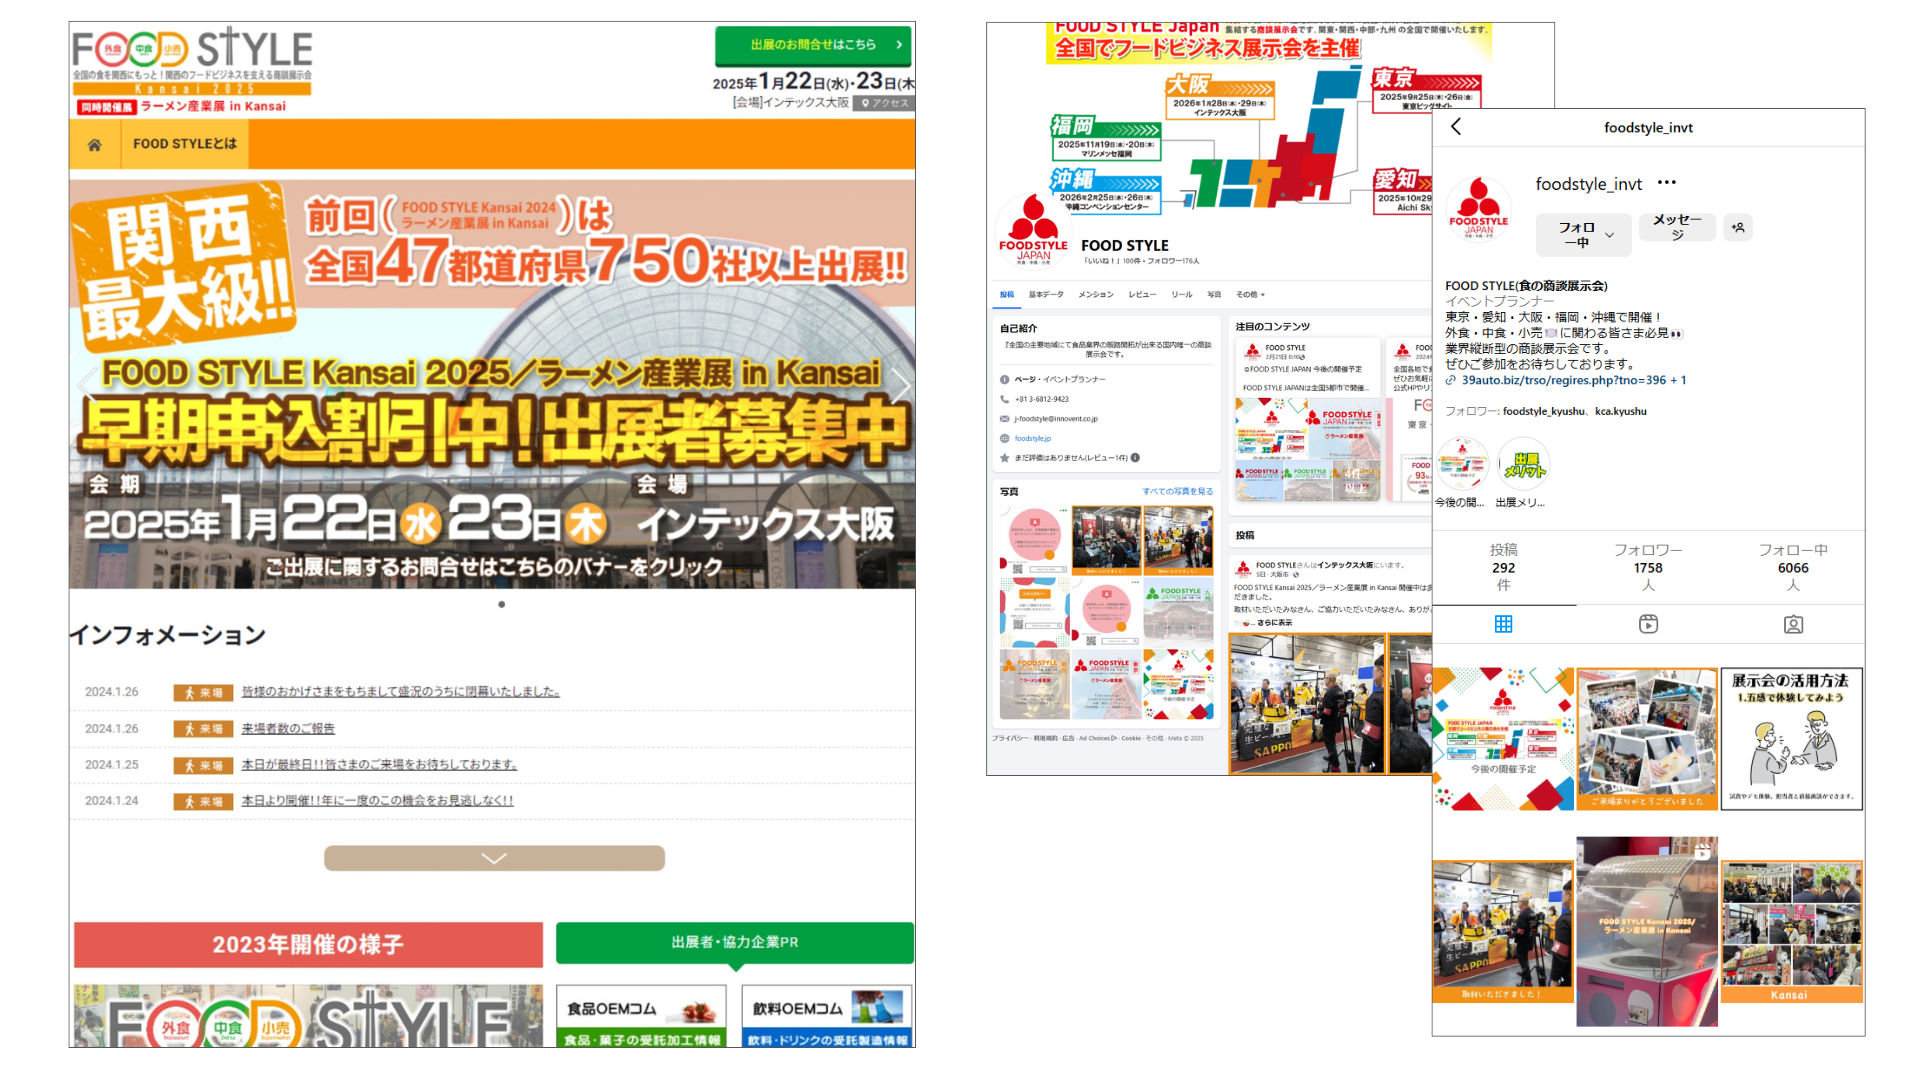Open the メンション tab on Facebook
1920x1080 pixels.
point(1096,295)
